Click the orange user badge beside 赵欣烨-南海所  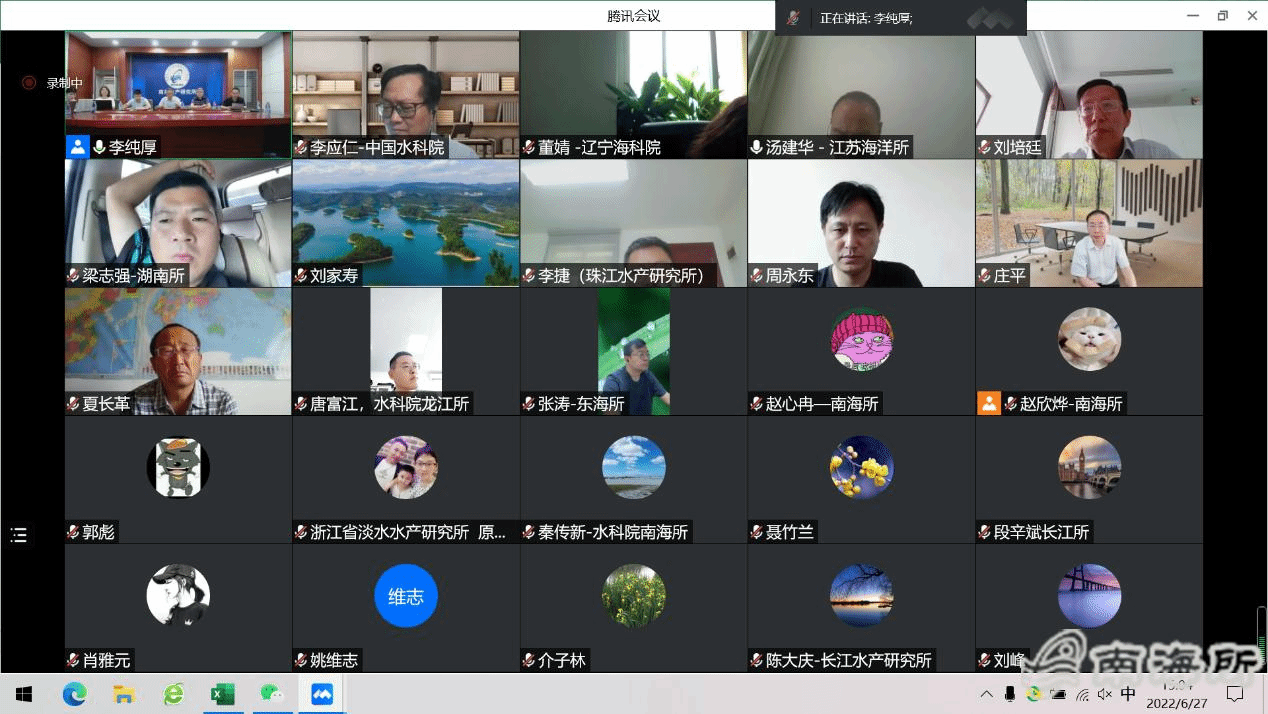pyautogui.click(x=989, y=404)
